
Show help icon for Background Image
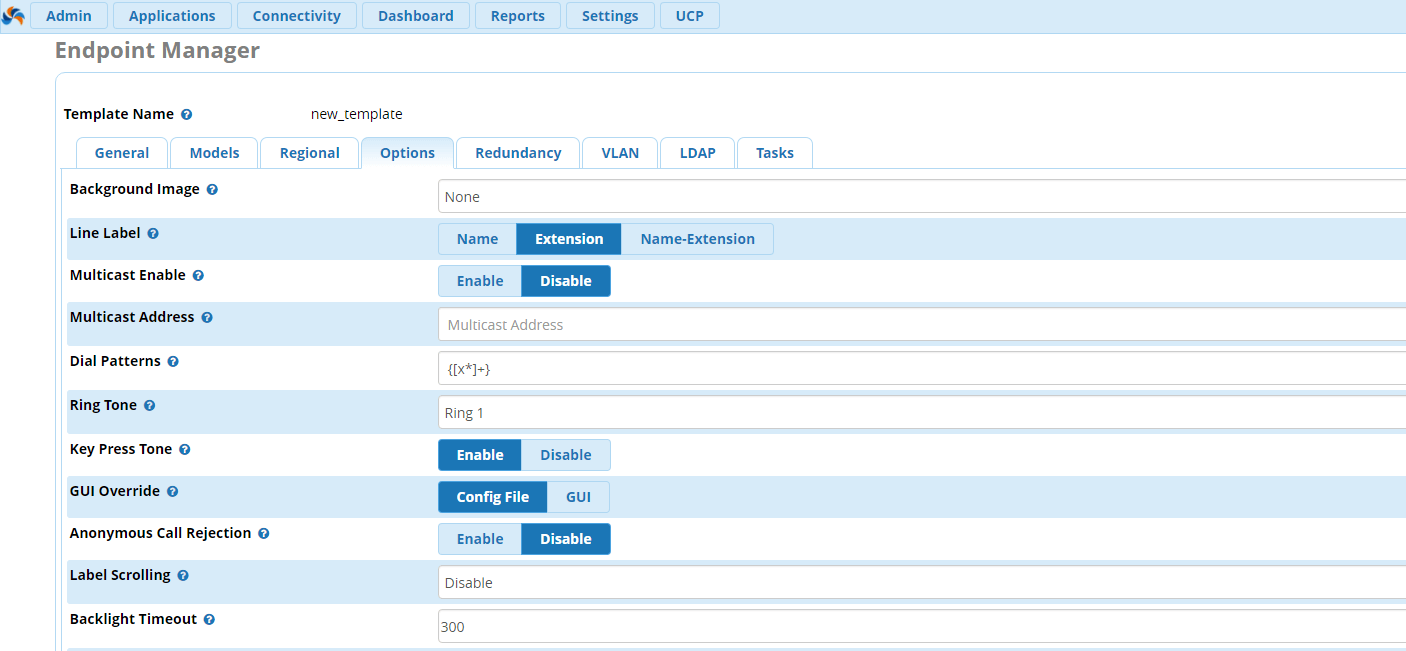pos(212,190)
